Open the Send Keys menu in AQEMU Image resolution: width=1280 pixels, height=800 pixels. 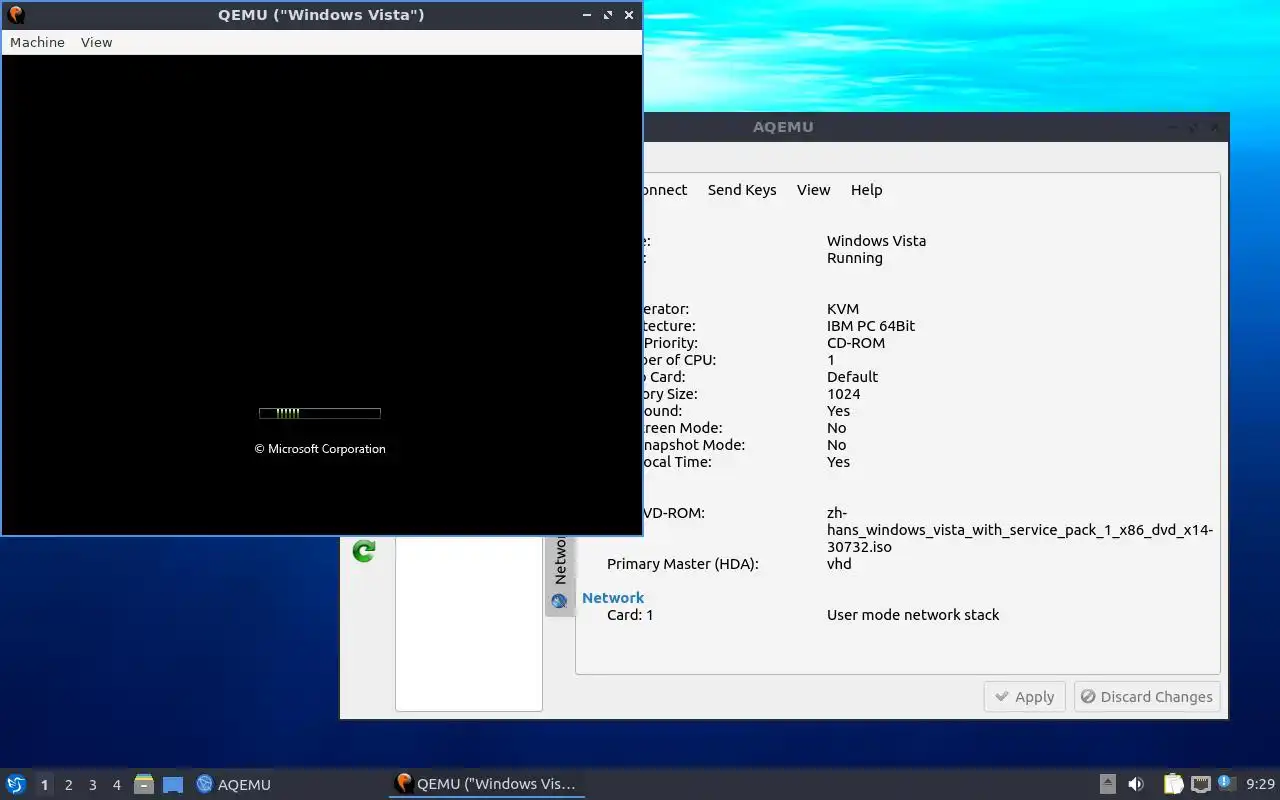[x=742, y=190]
